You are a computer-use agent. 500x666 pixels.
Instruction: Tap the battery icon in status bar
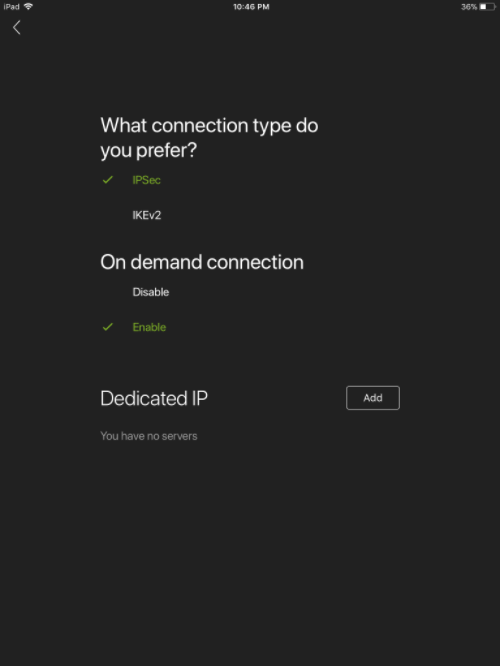point(488,7)
